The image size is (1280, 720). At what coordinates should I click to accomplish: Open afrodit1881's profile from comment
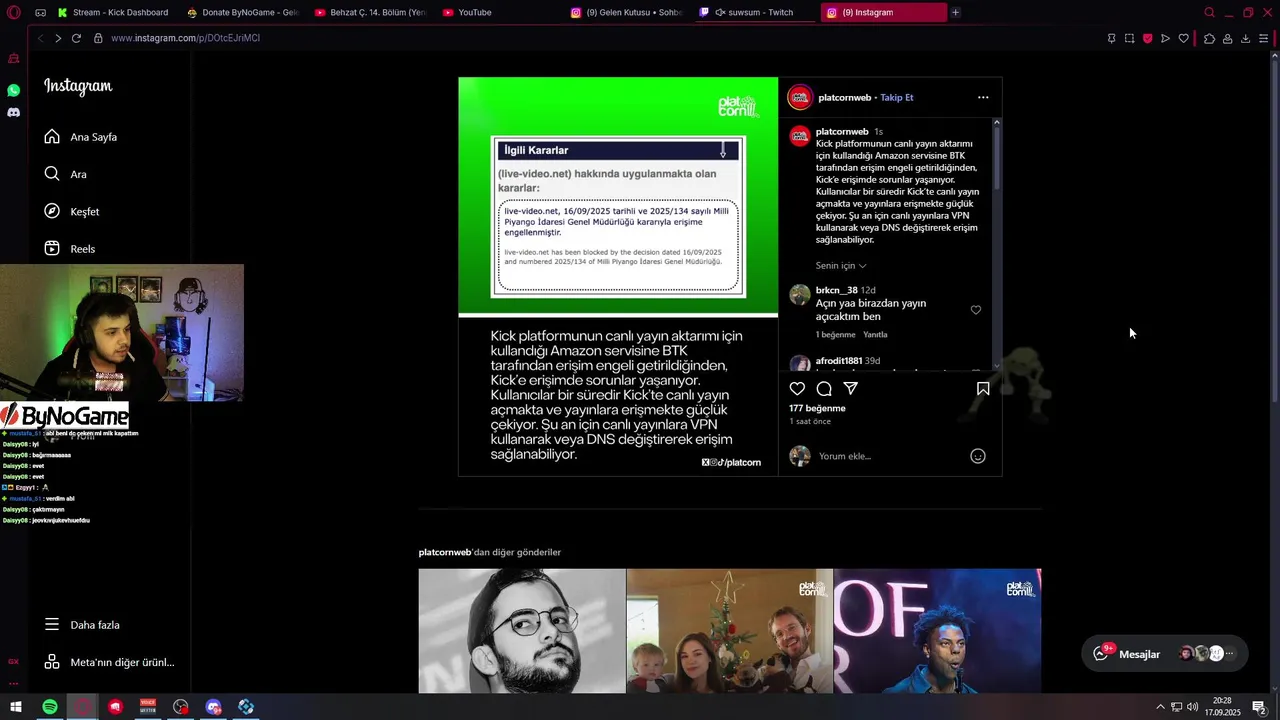click(x=838, y=361)
